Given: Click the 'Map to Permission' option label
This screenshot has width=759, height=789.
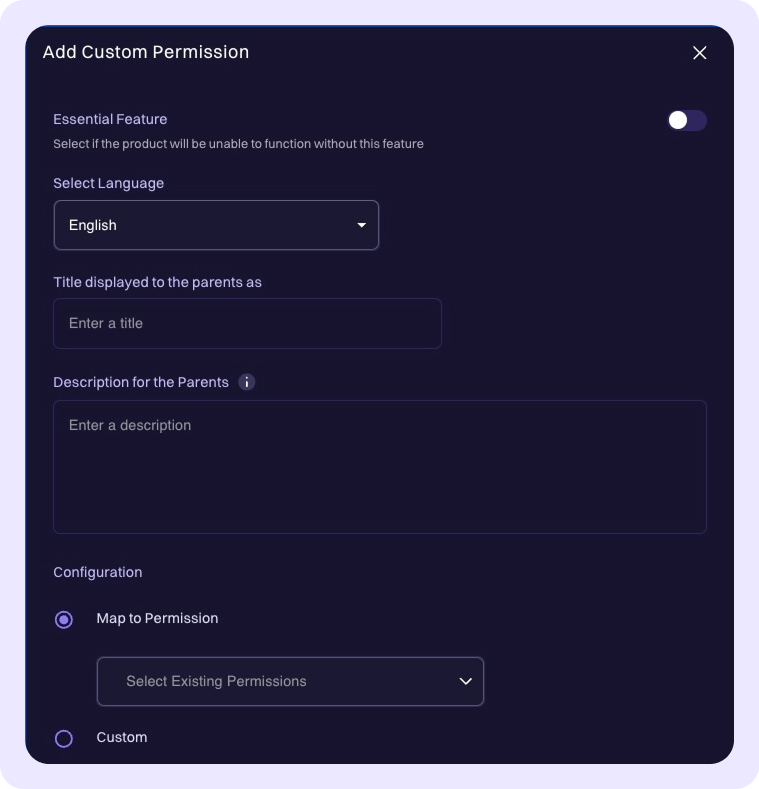Looking at the screenshot, I should [157, 619].
